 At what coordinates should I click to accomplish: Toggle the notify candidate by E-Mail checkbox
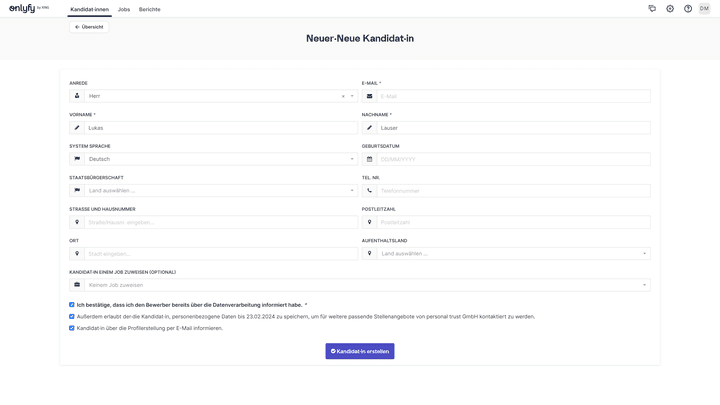[x=72, y=328]
